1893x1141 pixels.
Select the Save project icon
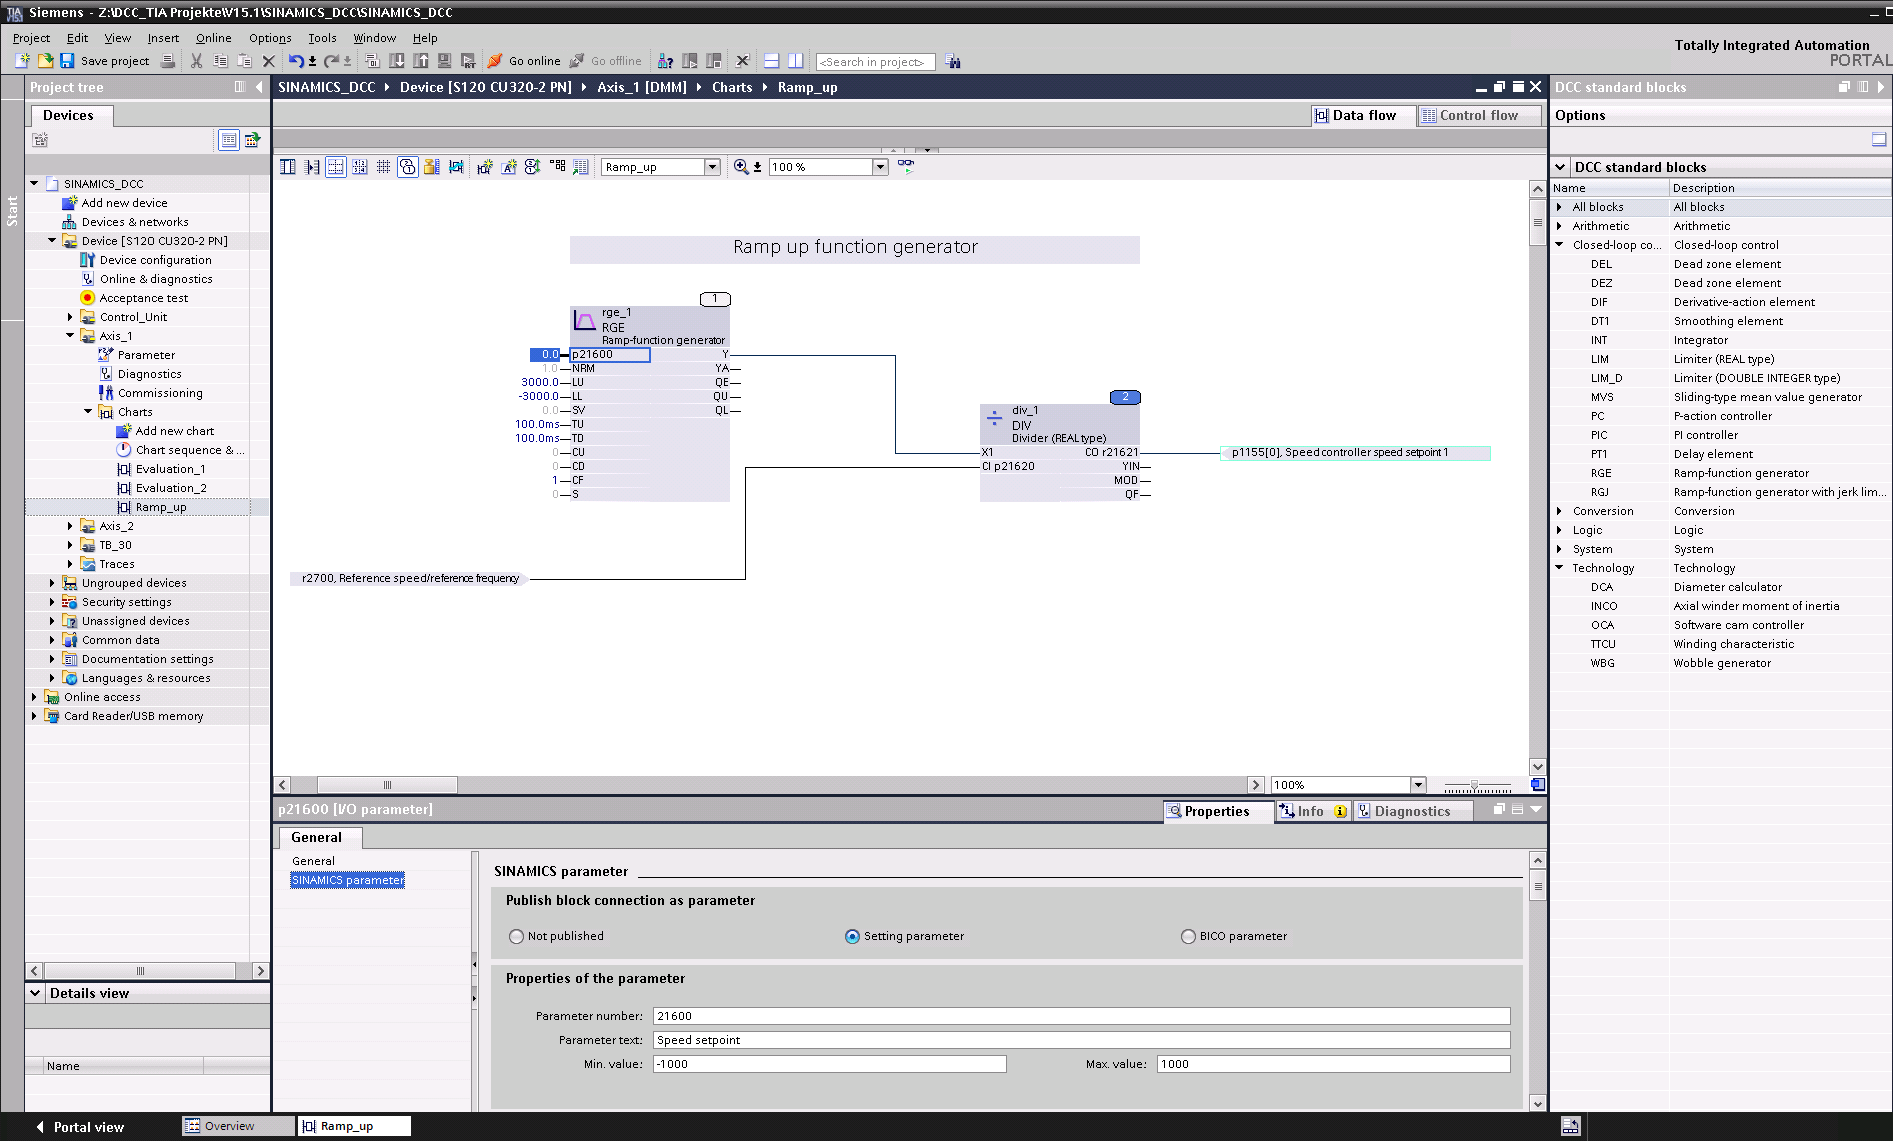(x=67, y=61)
